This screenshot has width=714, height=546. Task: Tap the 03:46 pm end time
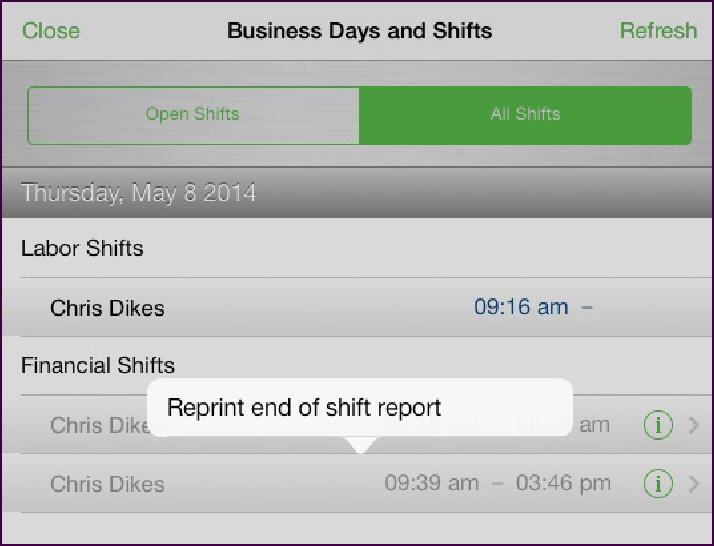[x=563, y=483]
